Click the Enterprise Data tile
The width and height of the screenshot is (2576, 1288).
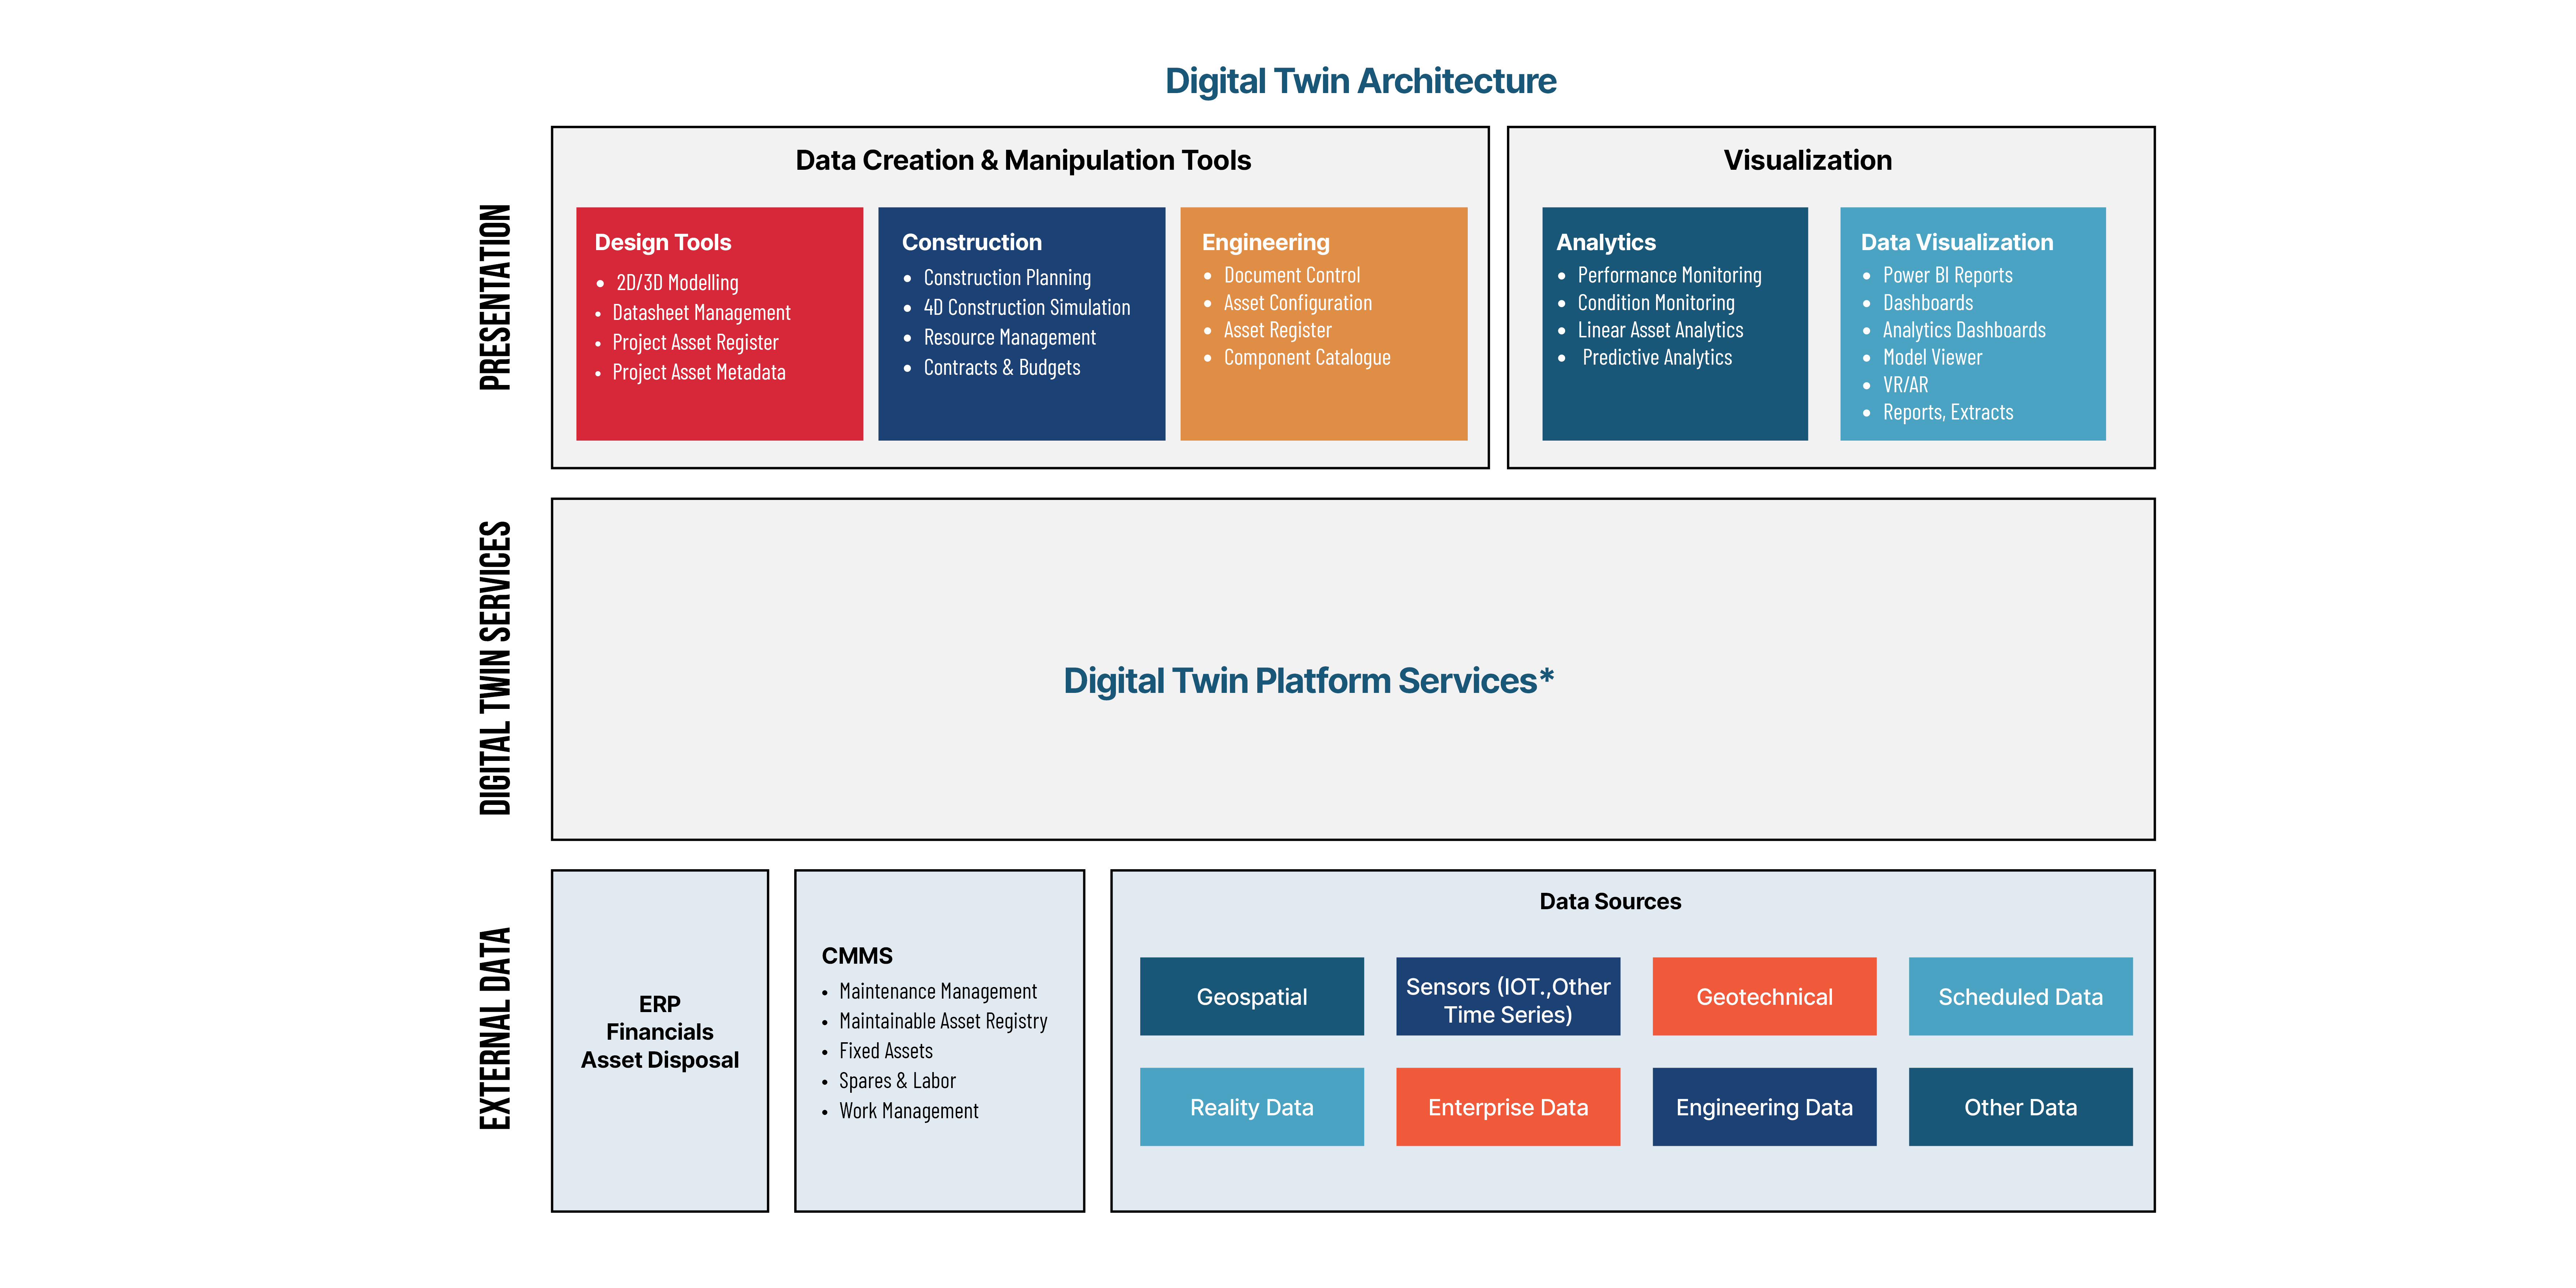(x=1508, y=1107)
